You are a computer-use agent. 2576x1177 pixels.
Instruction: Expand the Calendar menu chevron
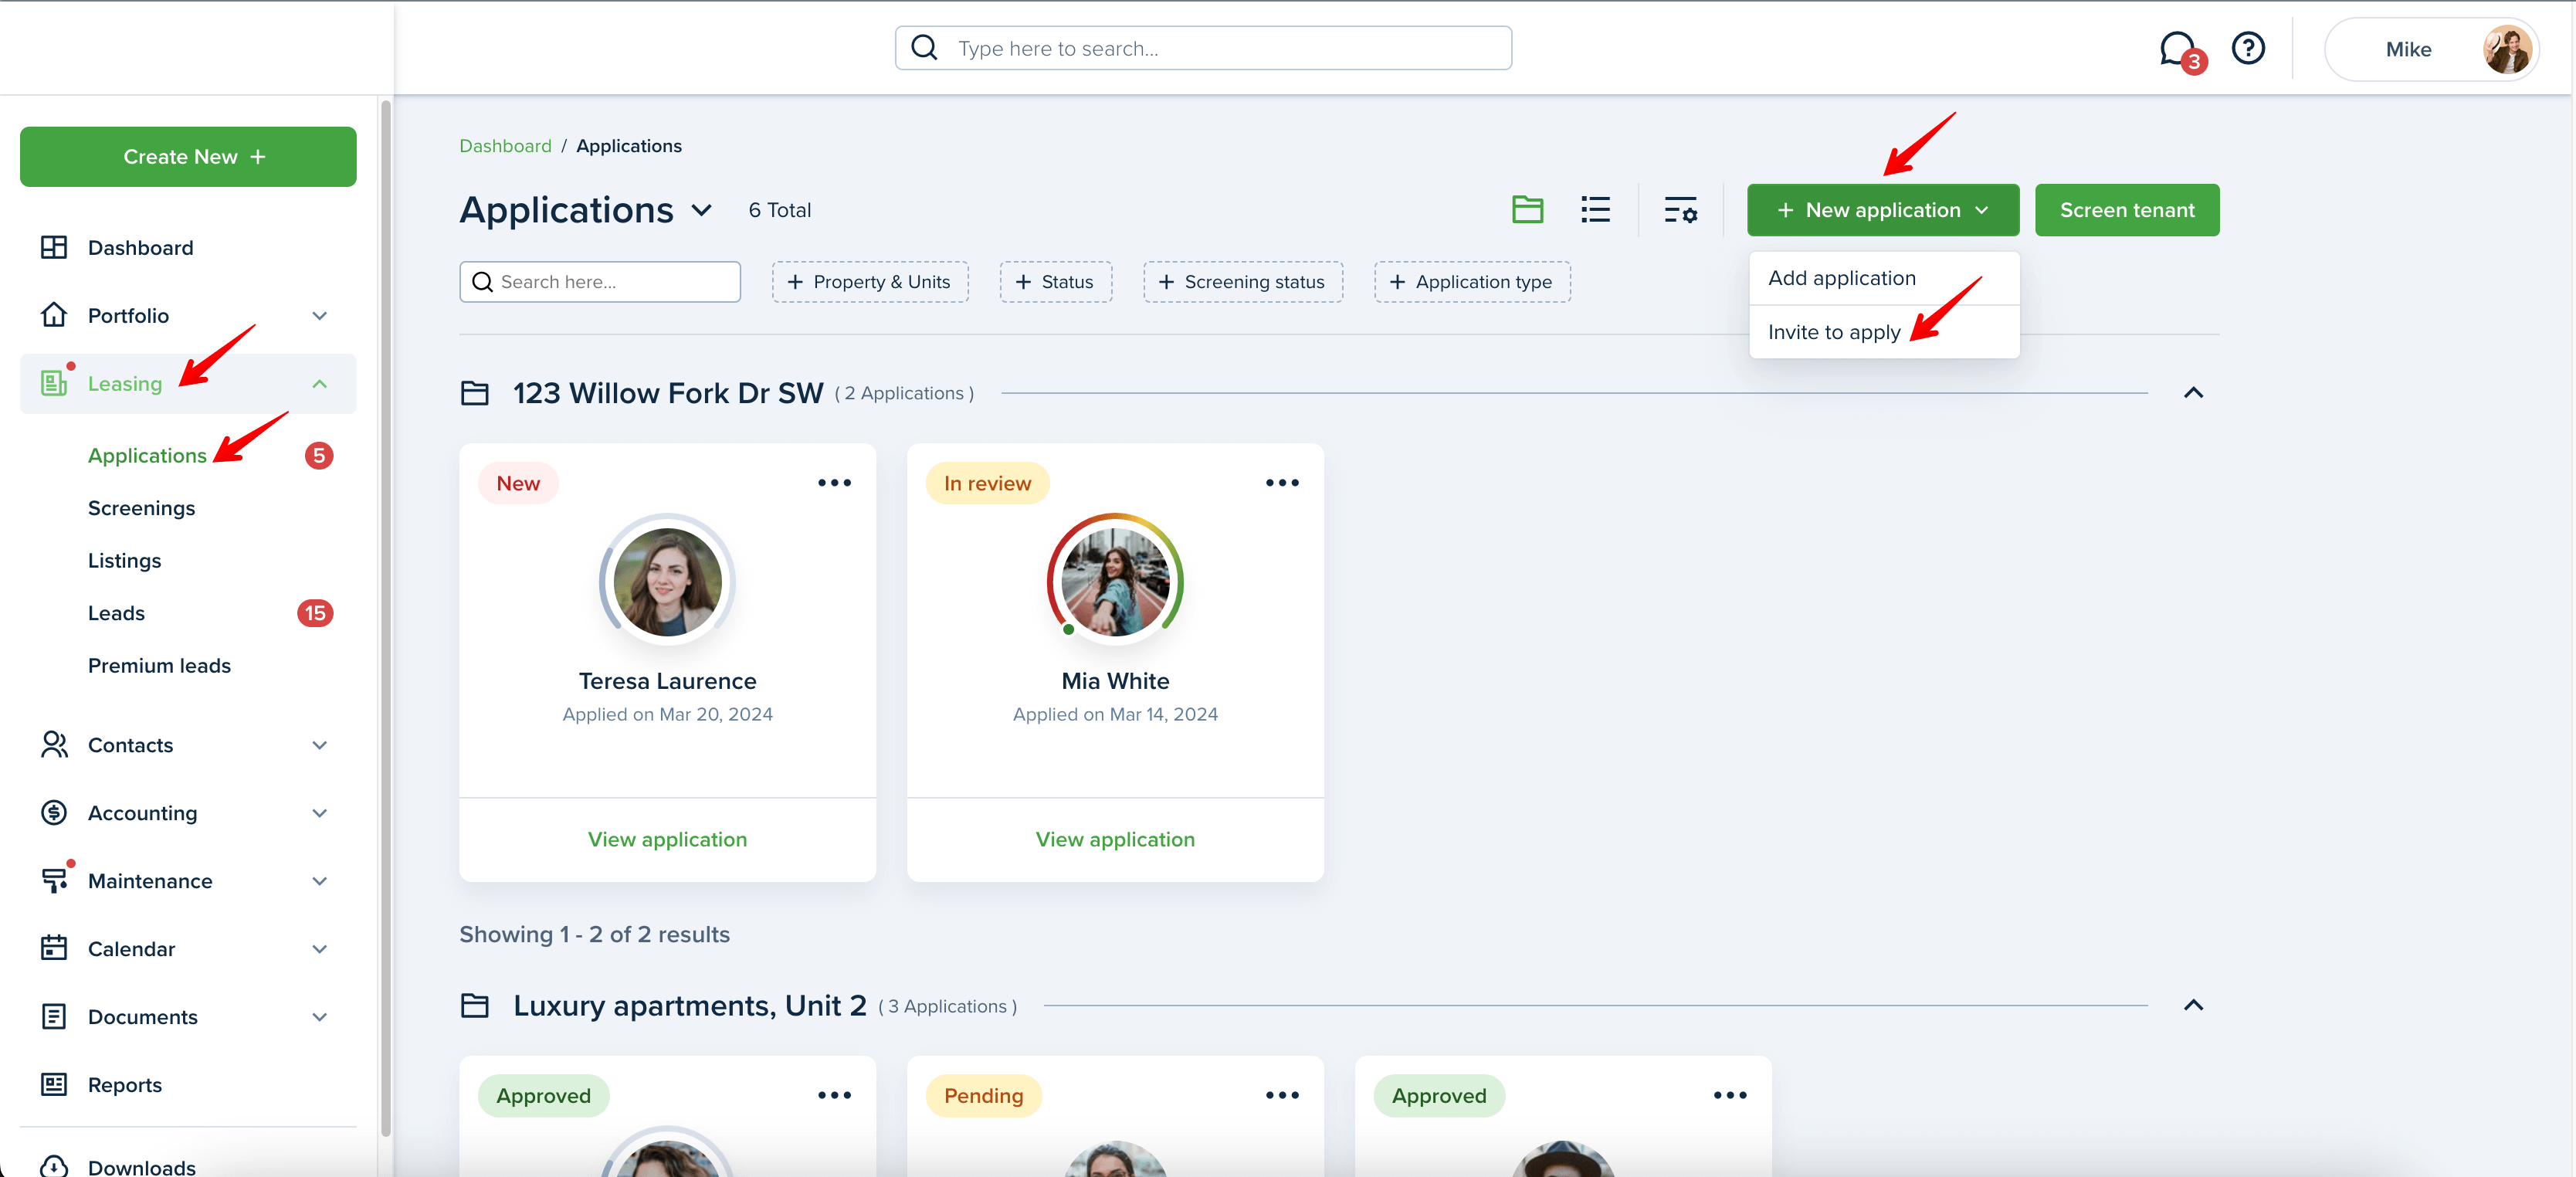[320, 949]
